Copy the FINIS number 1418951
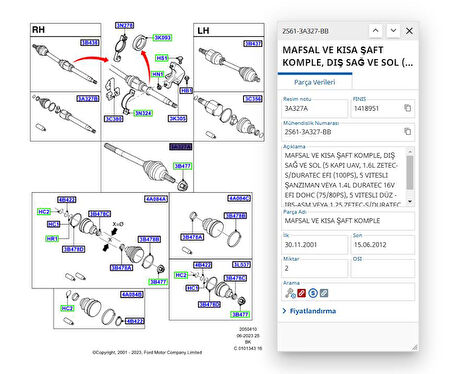 coord(407,108)
